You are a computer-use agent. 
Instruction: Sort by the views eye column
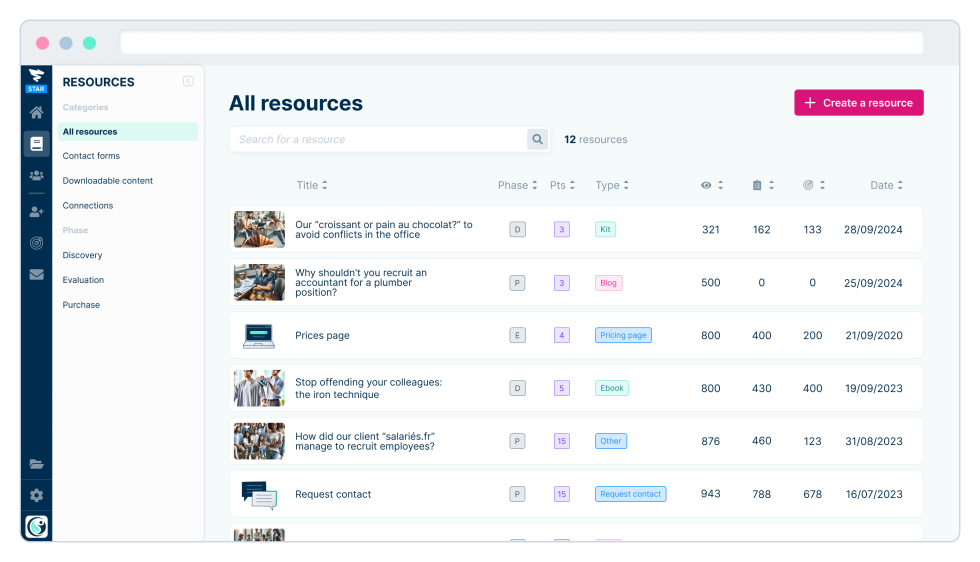712,185
